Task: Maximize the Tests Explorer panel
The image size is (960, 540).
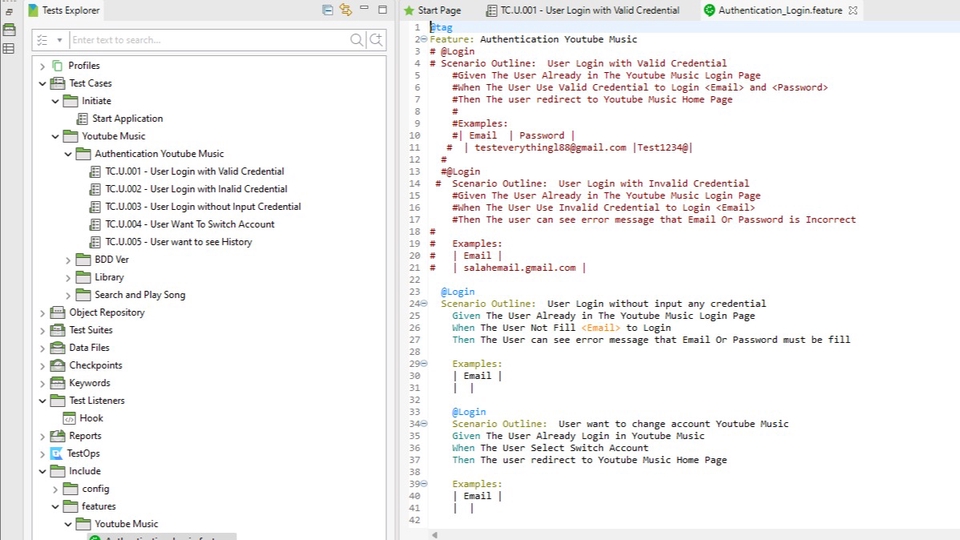Action: click(x=383, y=9)
